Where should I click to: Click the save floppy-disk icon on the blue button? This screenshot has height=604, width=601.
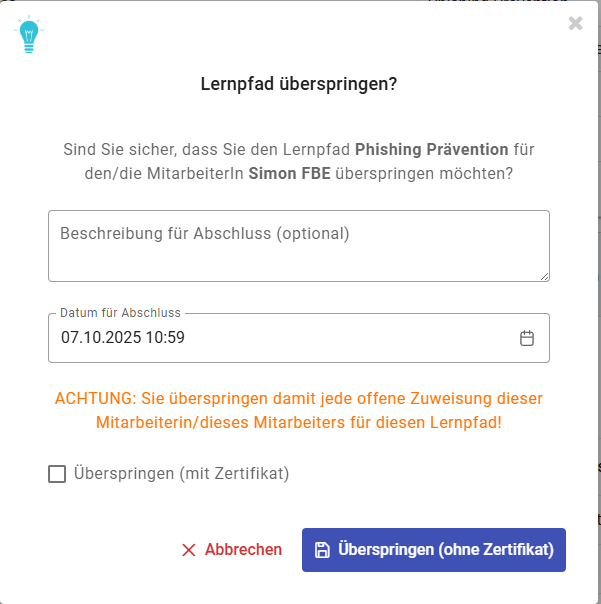(x=322, y=550)
